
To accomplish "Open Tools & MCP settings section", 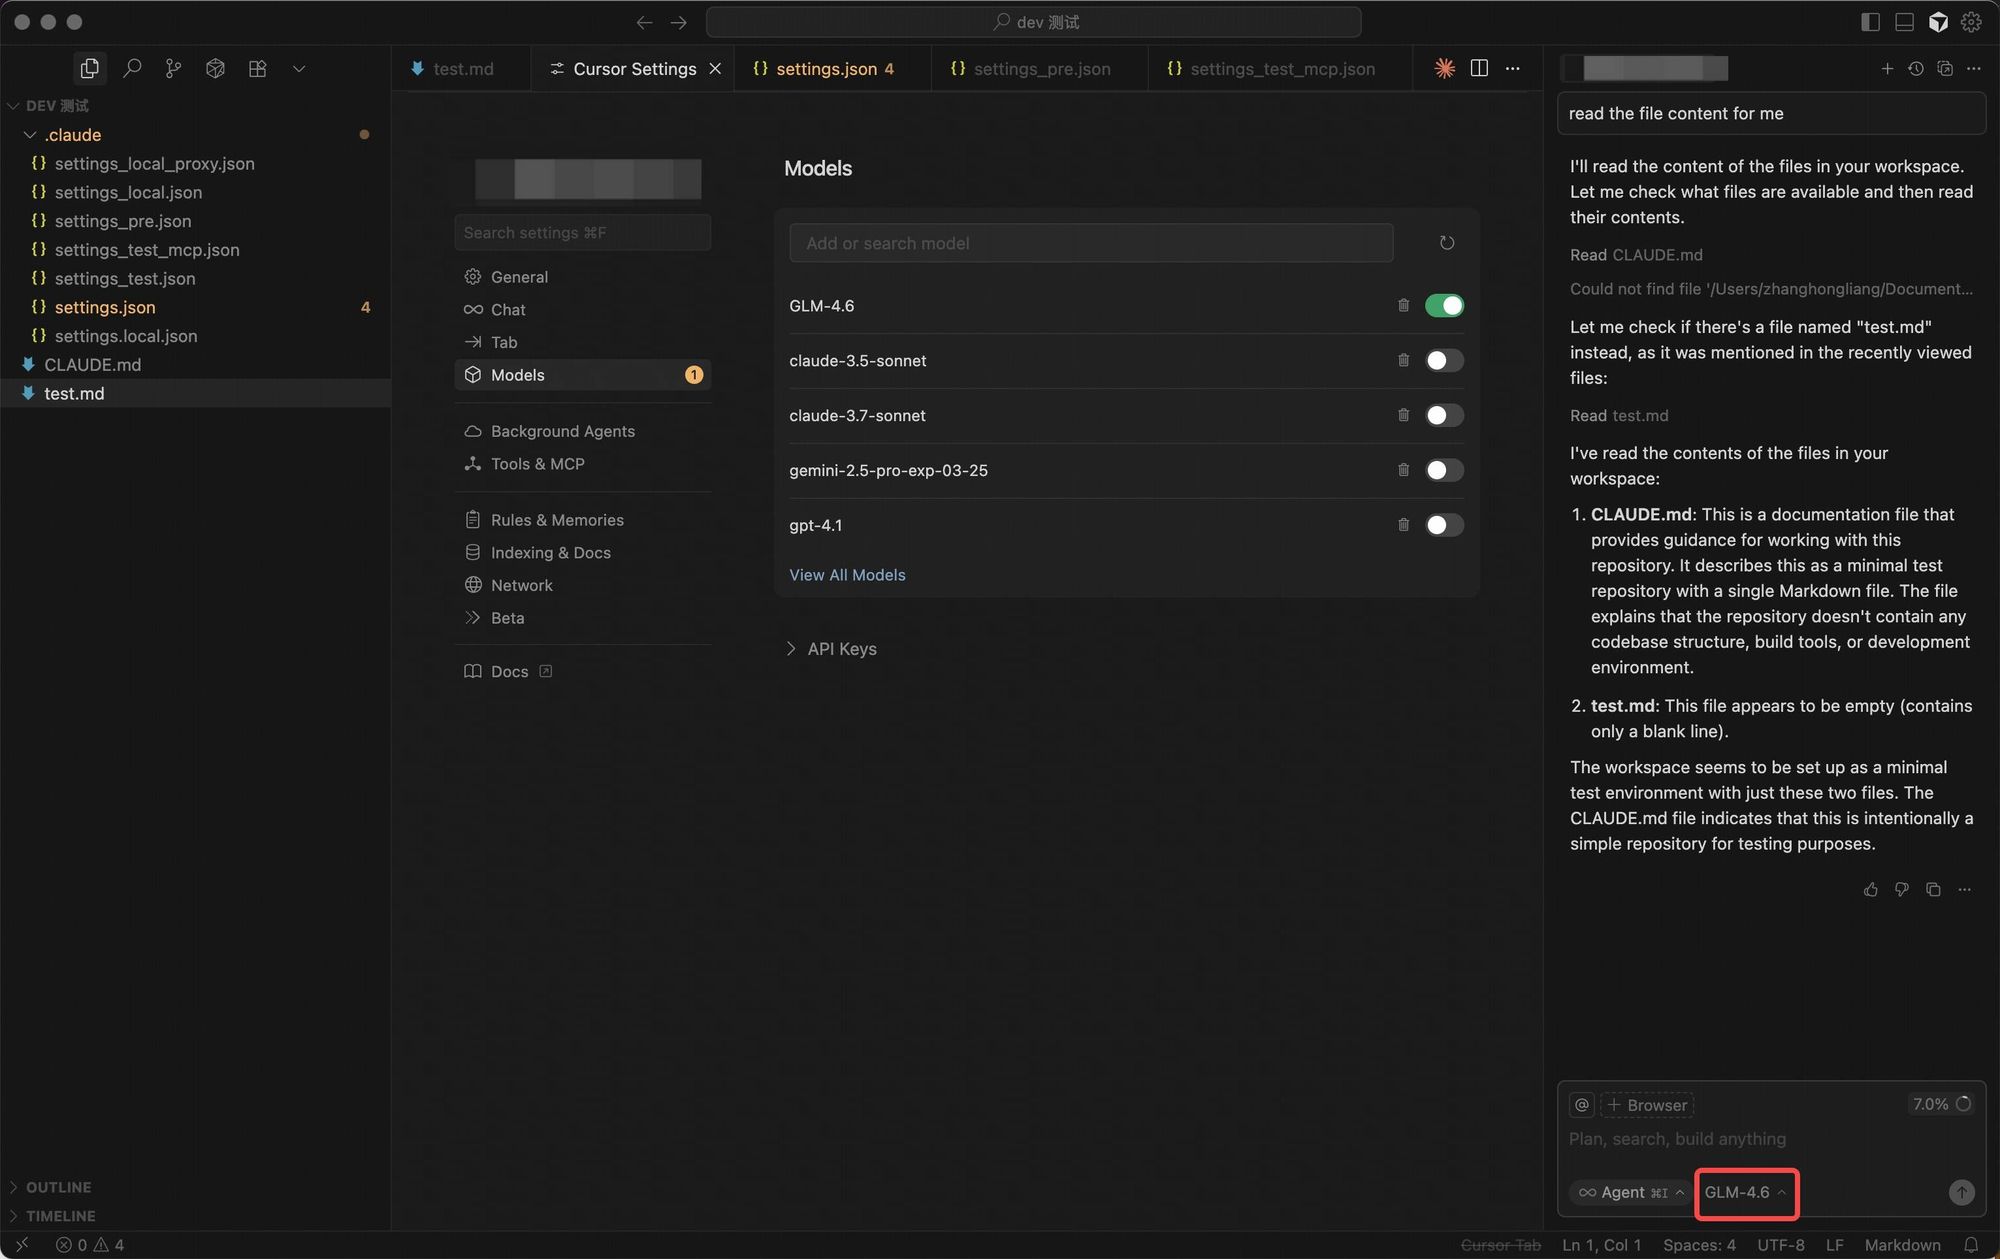I will (x=537, y=464).
